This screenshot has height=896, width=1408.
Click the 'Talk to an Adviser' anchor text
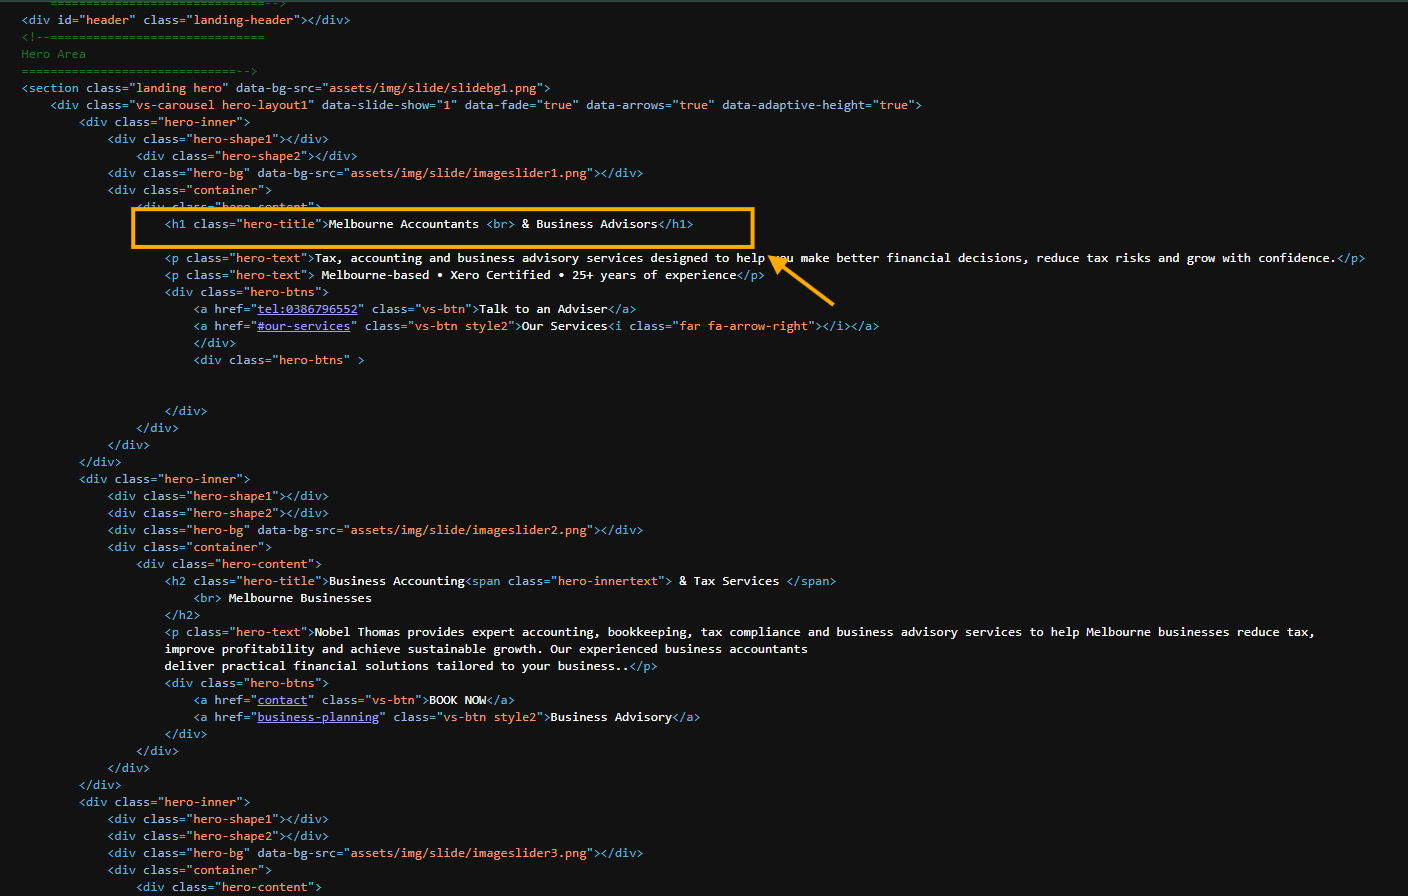[x=543, y=309]
